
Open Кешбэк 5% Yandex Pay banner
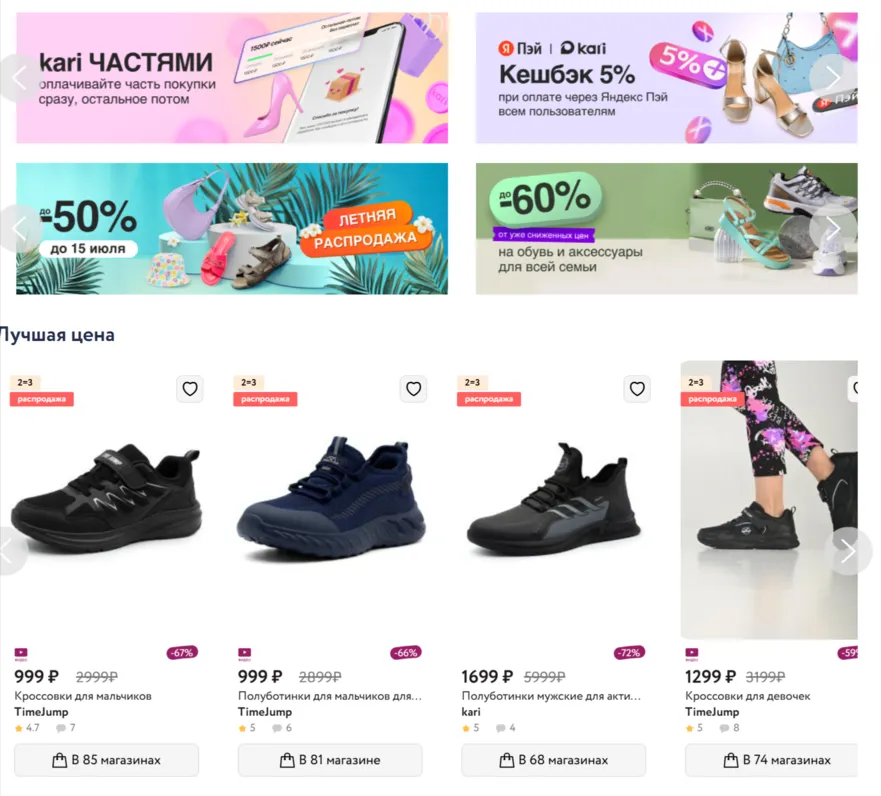click(666, 78)
